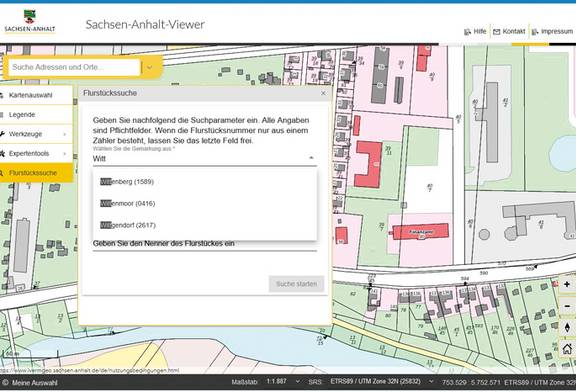Viewport: 576px width, 392px height.
Task: Open the Kontakt page
Action: coord(509,32)
